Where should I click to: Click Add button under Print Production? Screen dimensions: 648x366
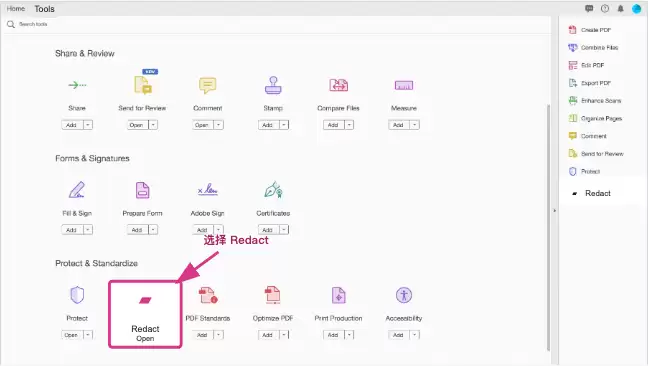(x=334, y=335)
